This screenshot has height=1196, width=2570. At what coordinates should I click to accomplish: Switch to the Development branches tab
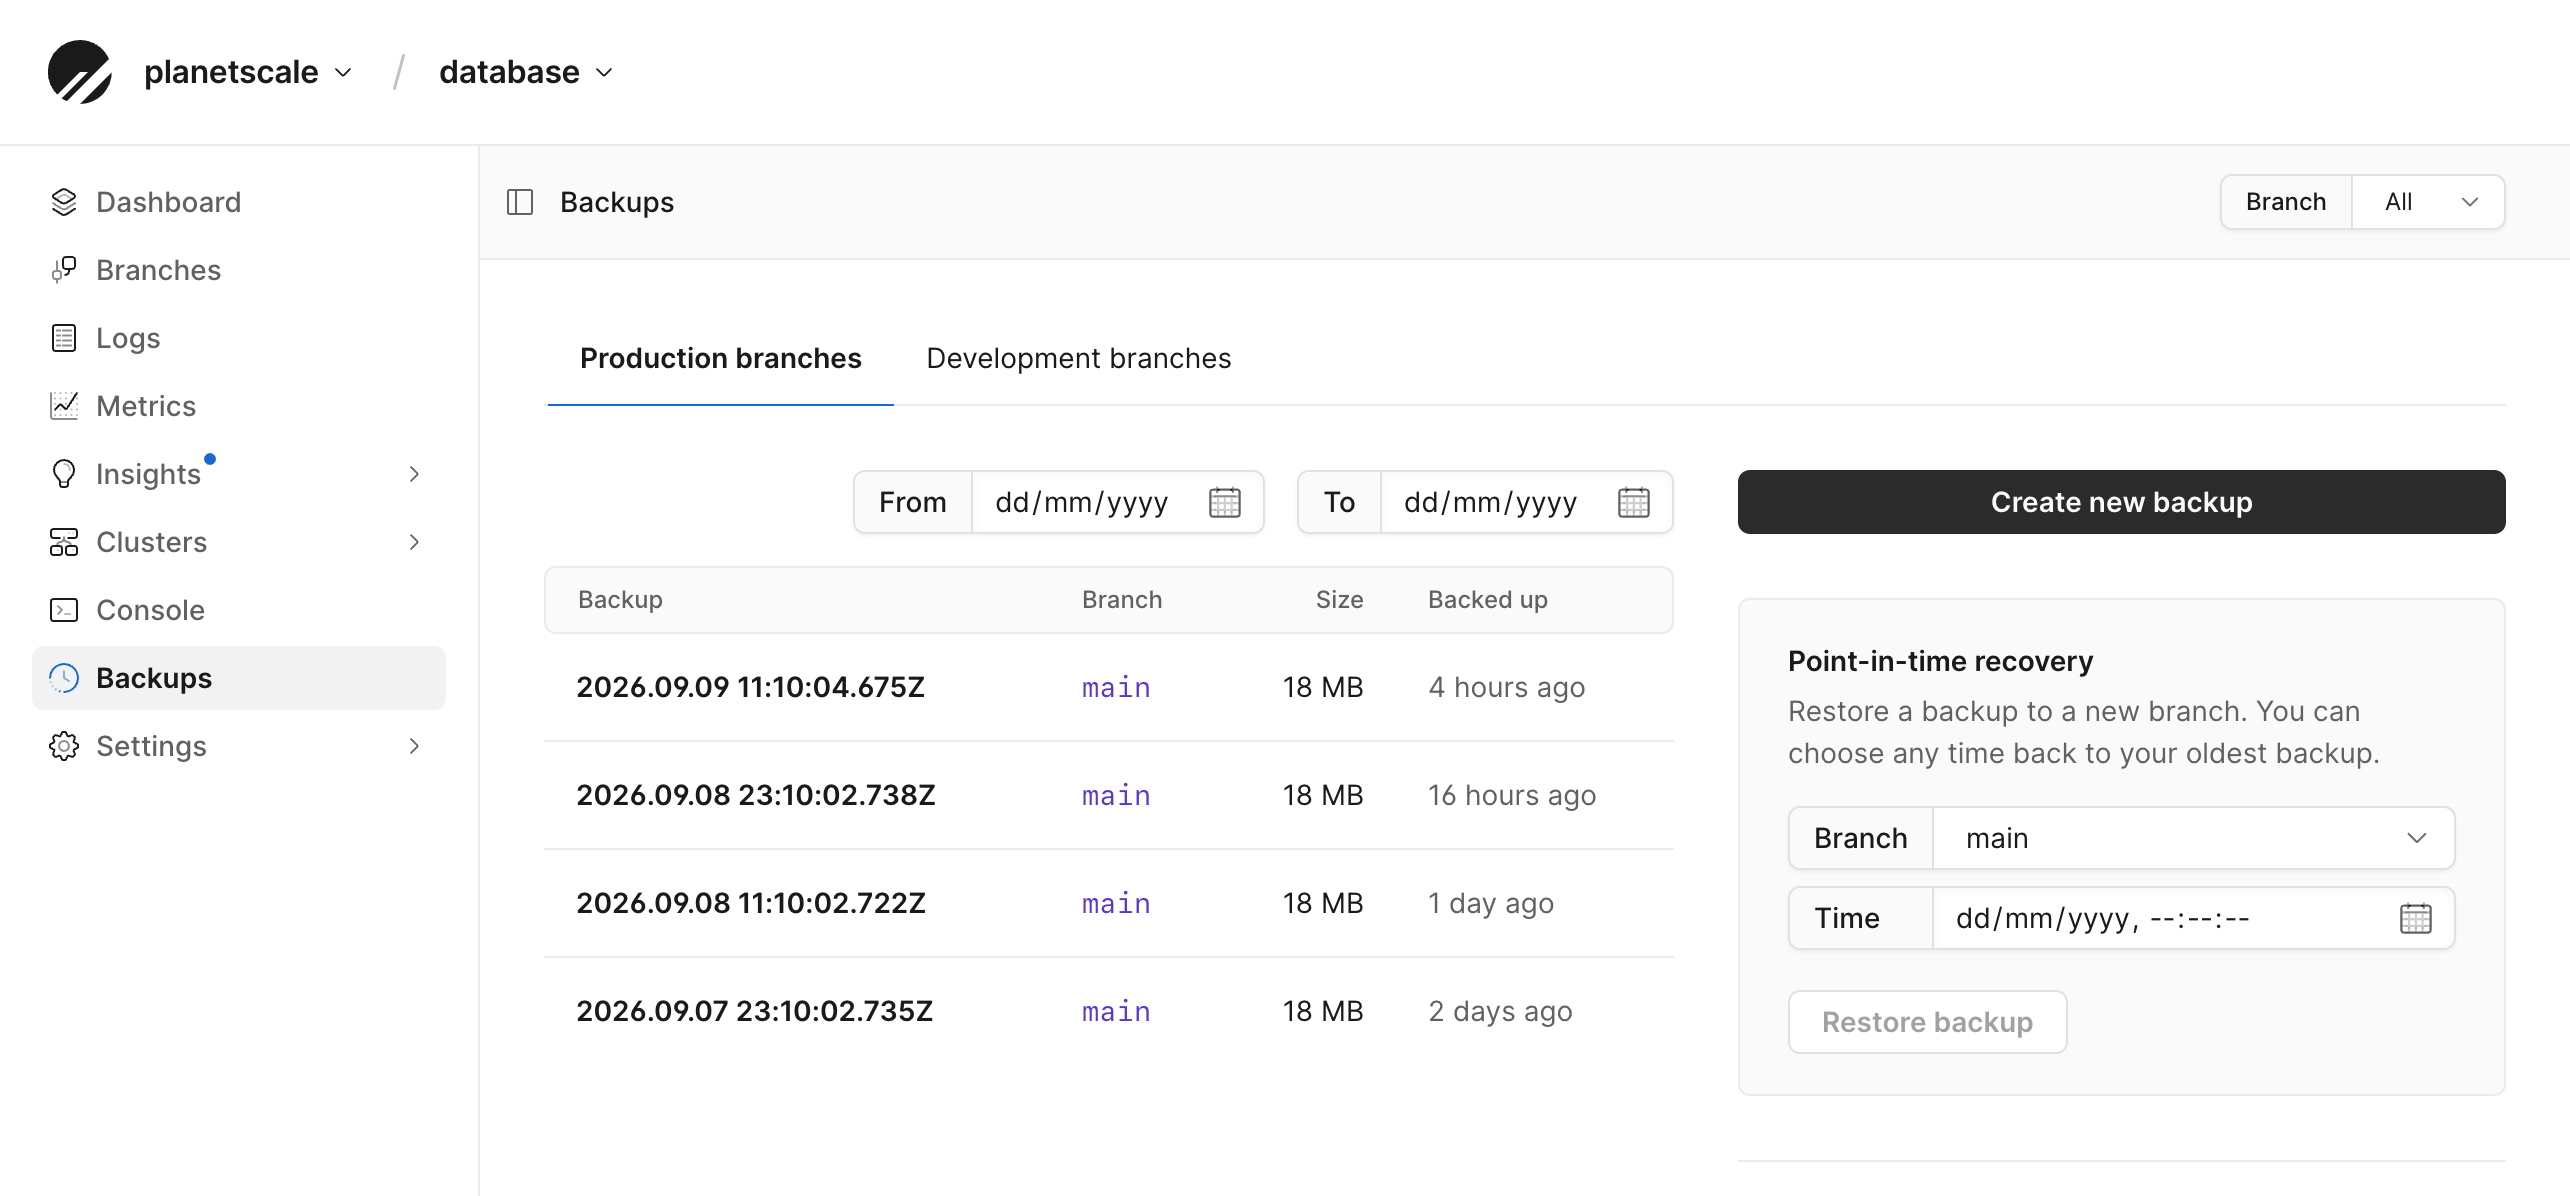click(1079, 358)
